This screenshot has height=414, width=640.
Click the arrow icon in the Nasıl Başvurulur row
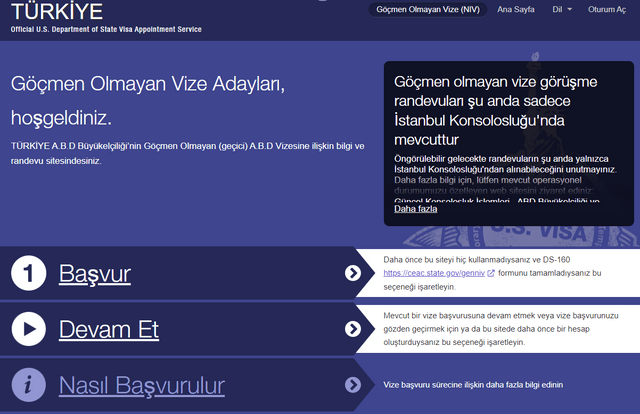tap(353, 385)
